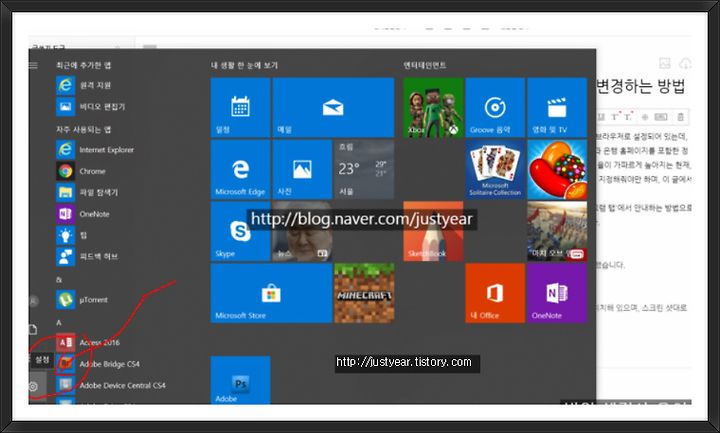Open the news tile with man's photo
The width and height of the screenshot is (720, 433).
coord(302,231)
